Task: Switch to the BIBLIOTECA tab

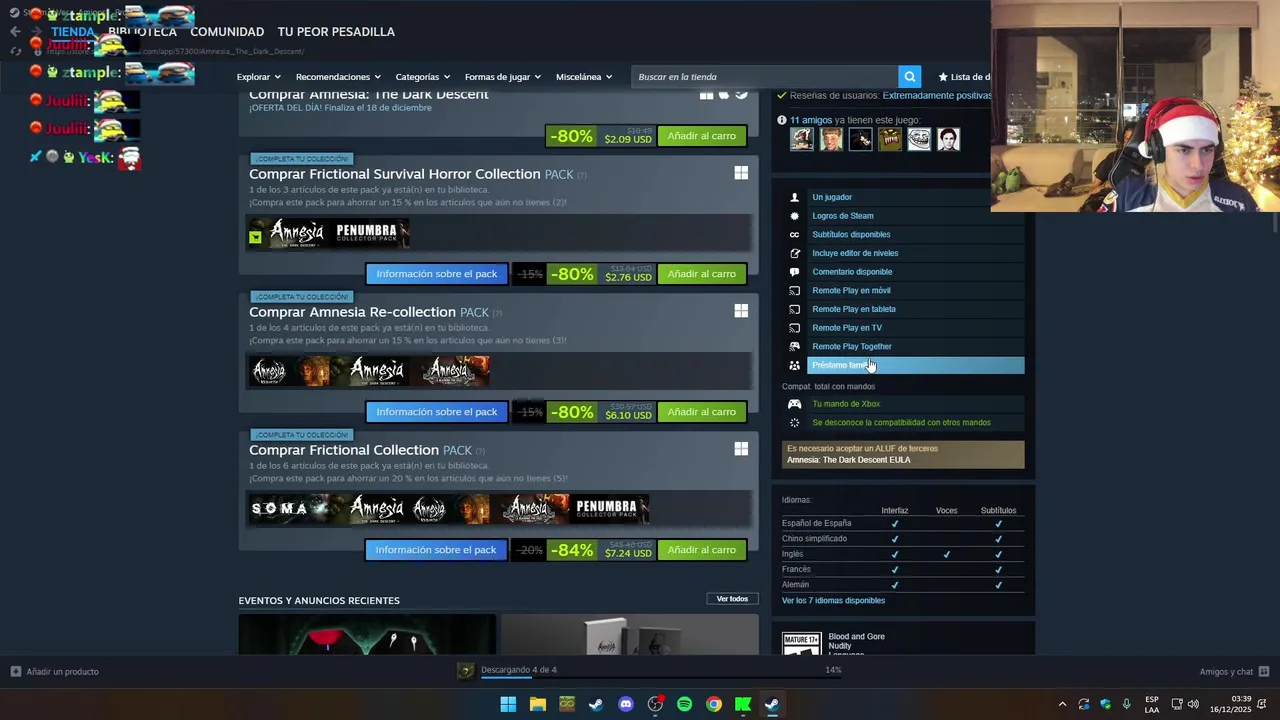Action: point(142,32)
